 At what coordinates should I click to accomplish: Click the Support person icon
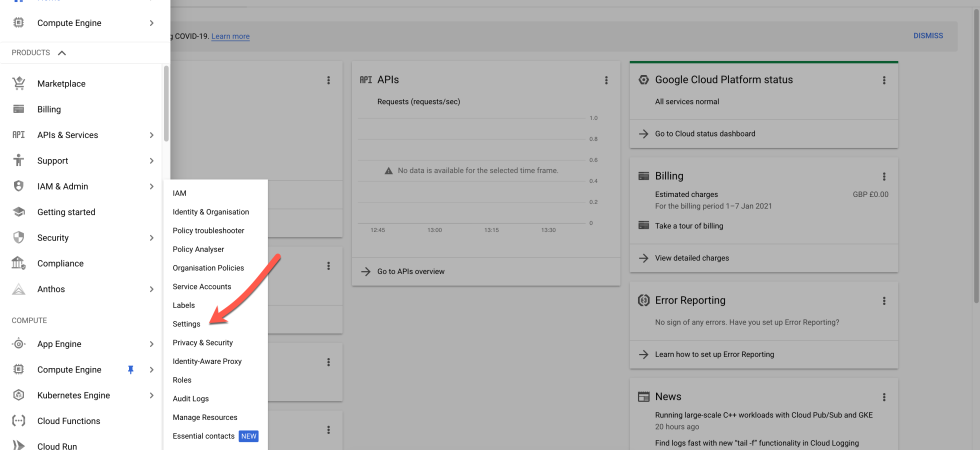[19, 161]
